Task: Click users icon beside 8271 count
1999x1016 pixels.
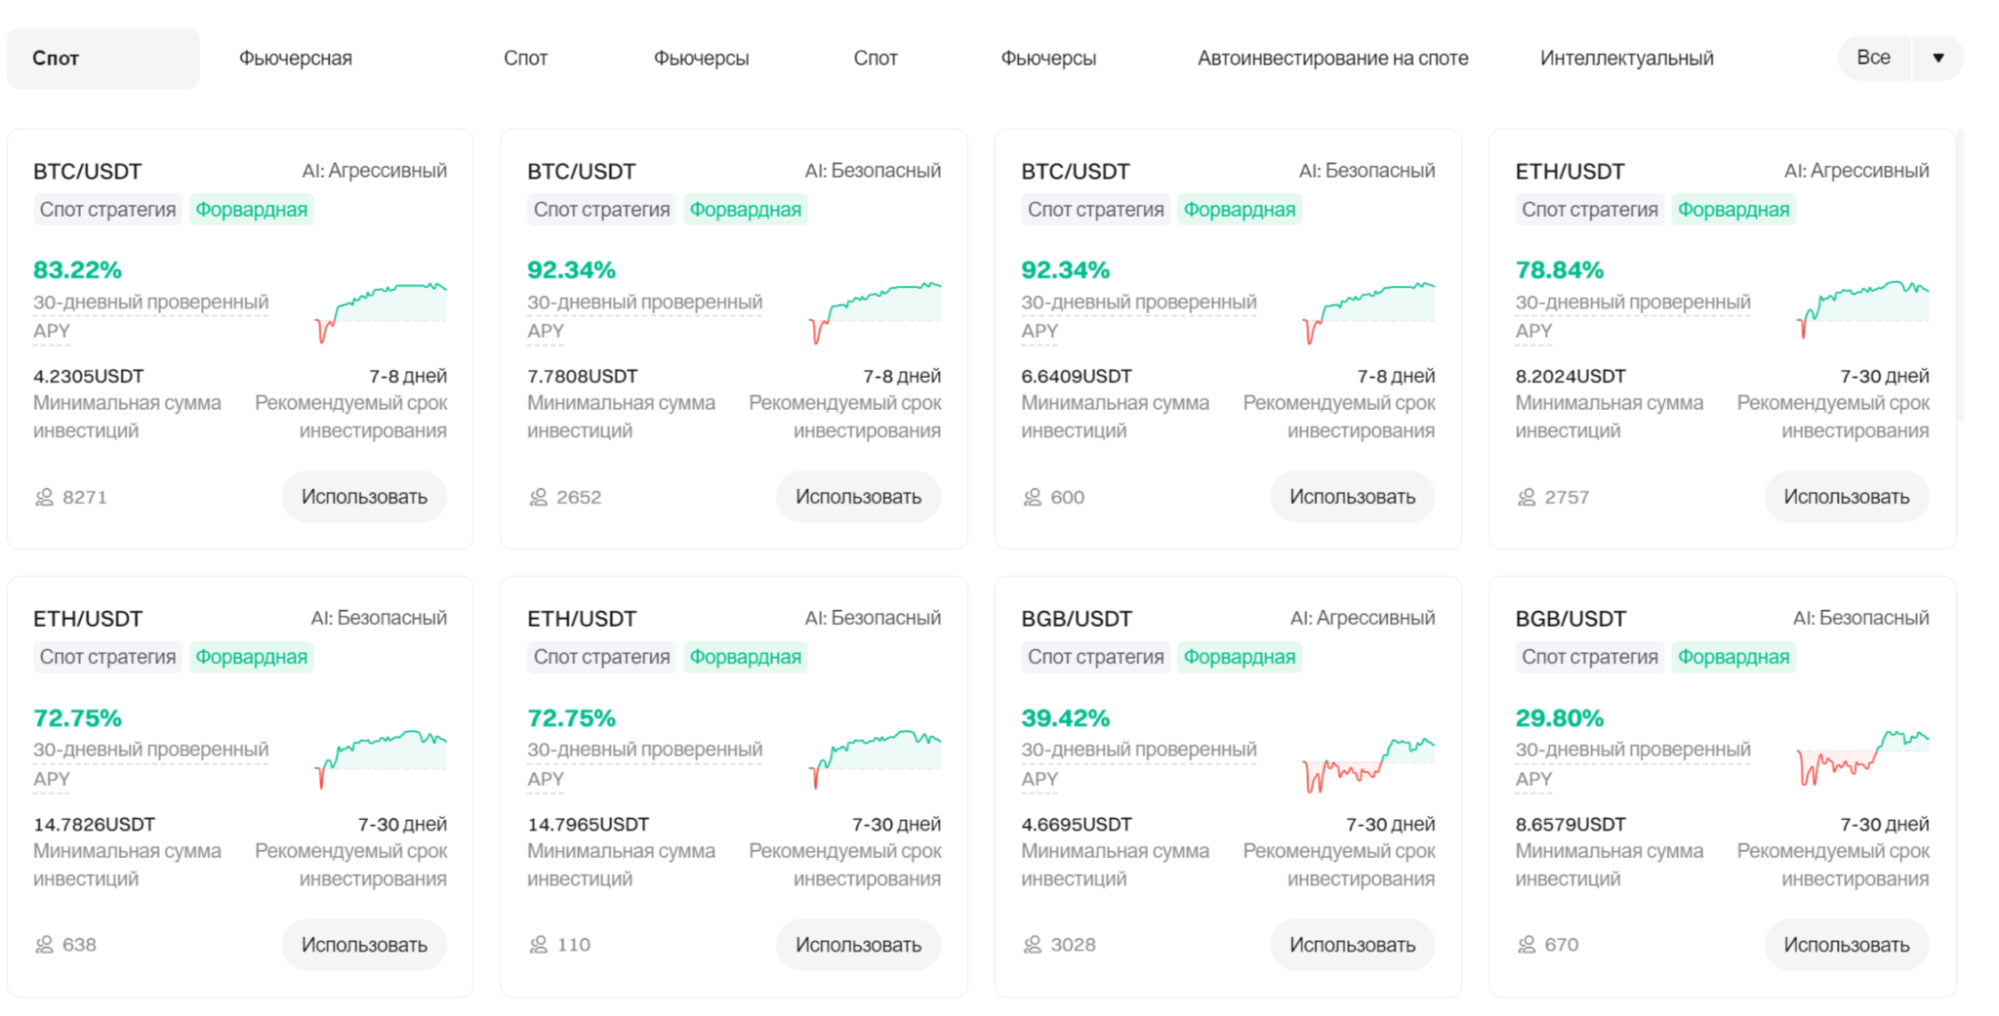Action: 44,497
